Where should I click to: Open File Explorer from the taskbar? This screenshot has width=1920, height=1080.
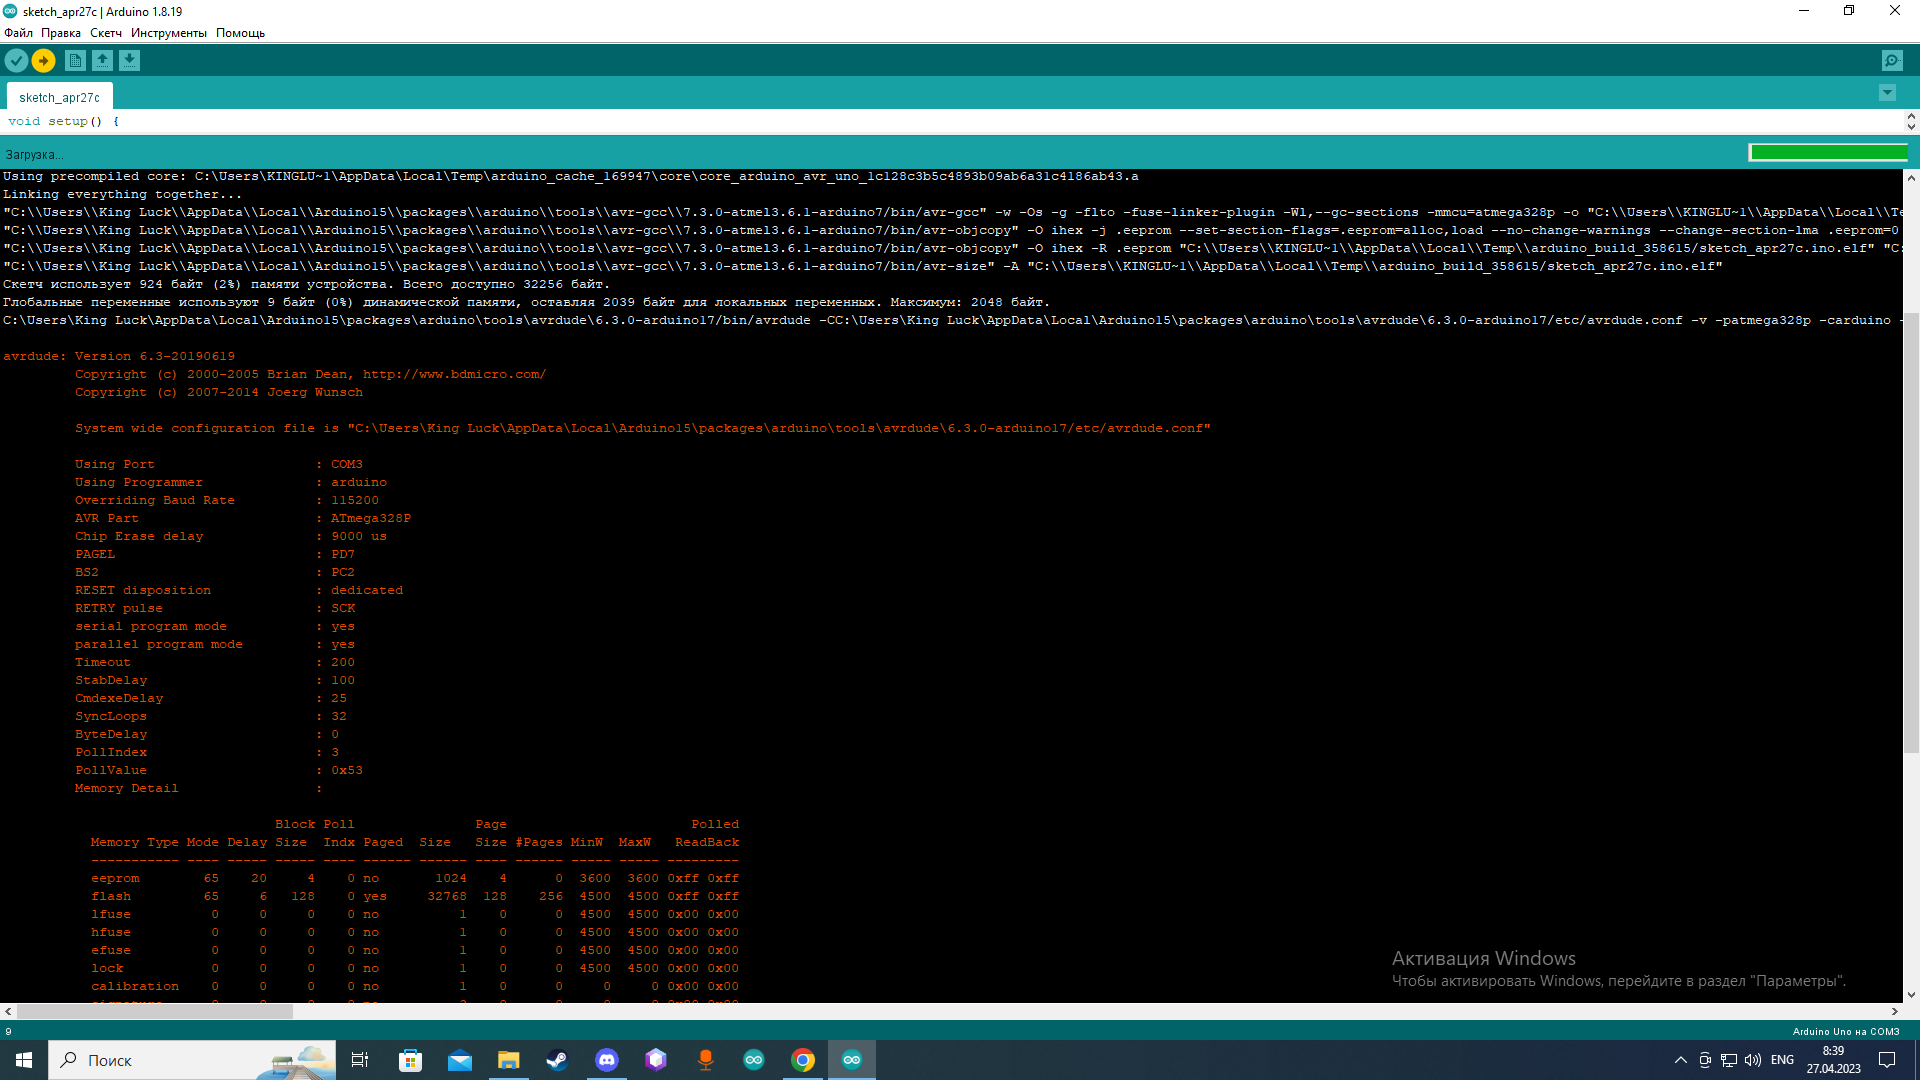(508, 1060)
